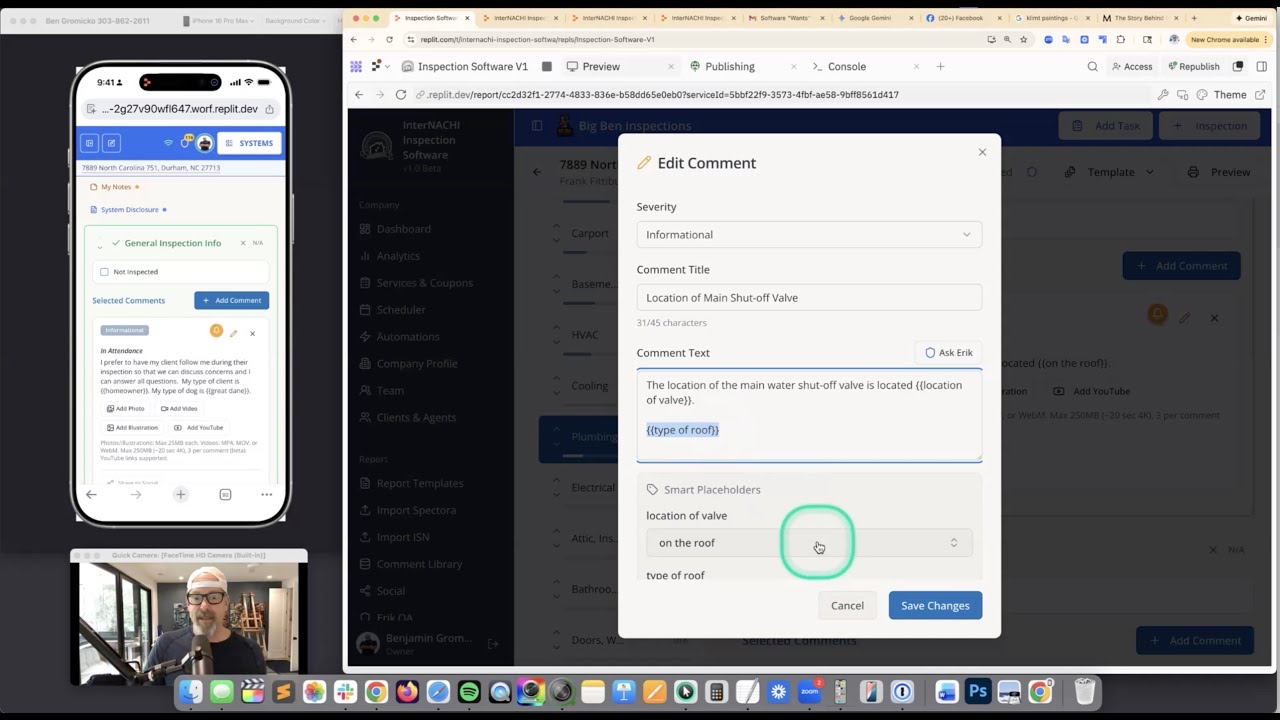Click the Ask Erik button
1280x720 pixels.
[948, 352]
